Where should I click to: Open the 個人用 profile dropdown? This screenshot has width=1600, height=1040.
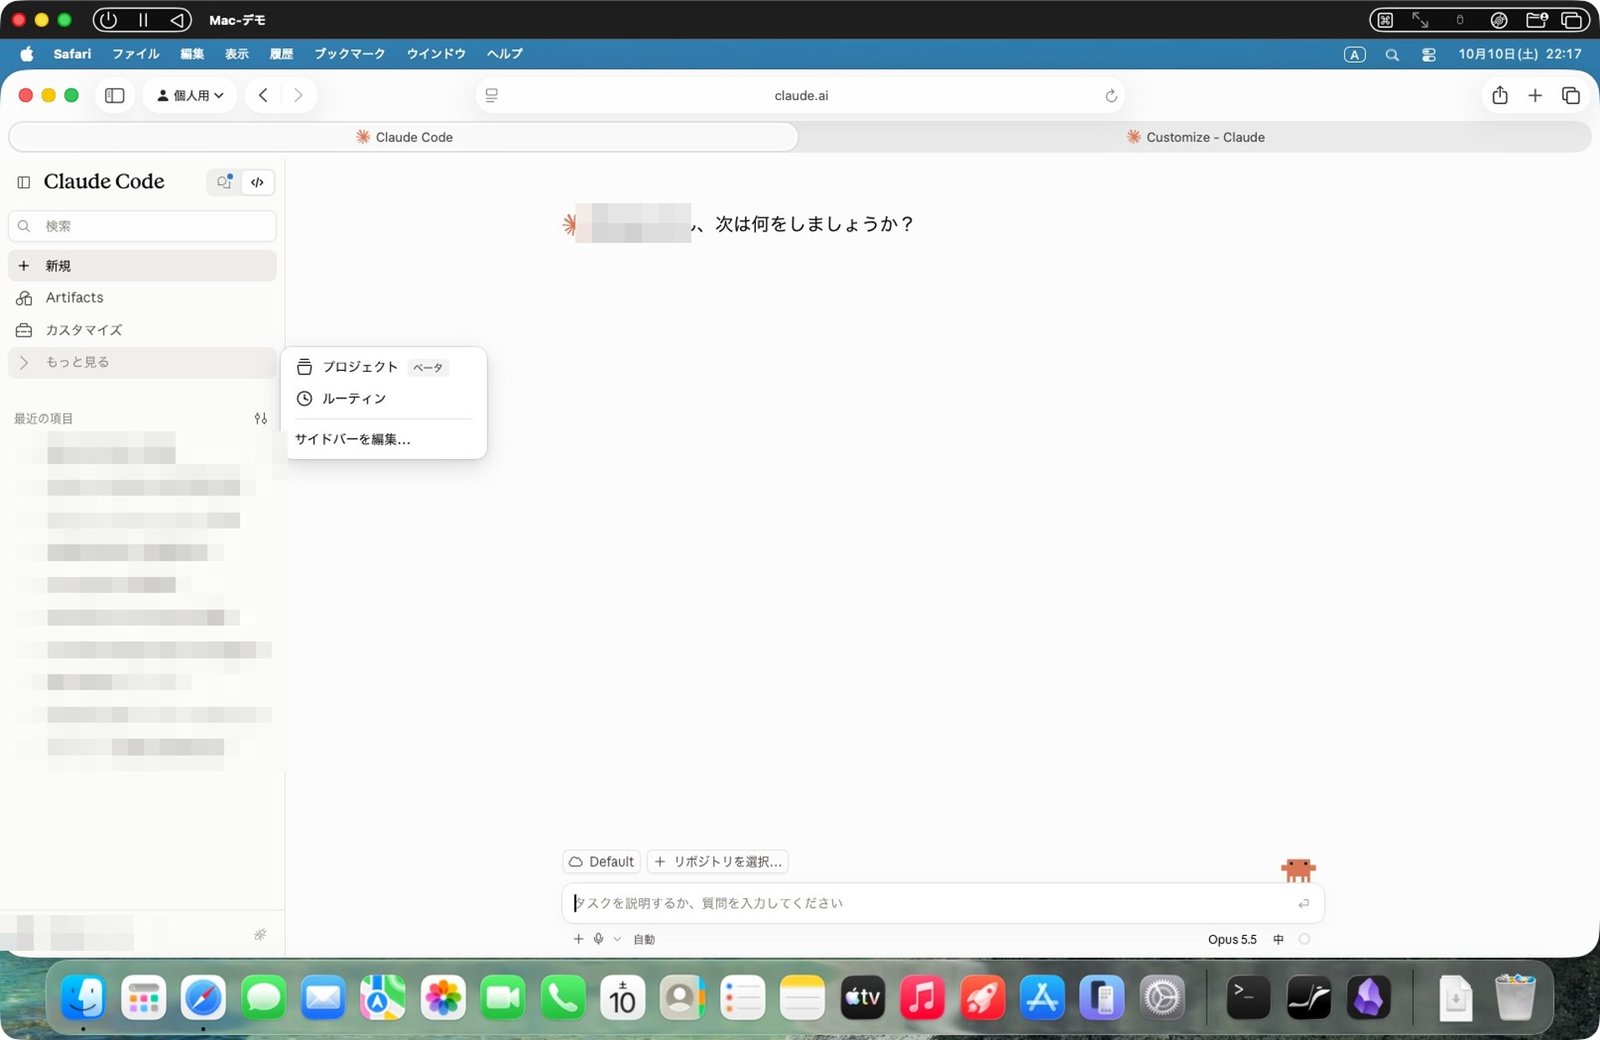[x=190, y=96]
